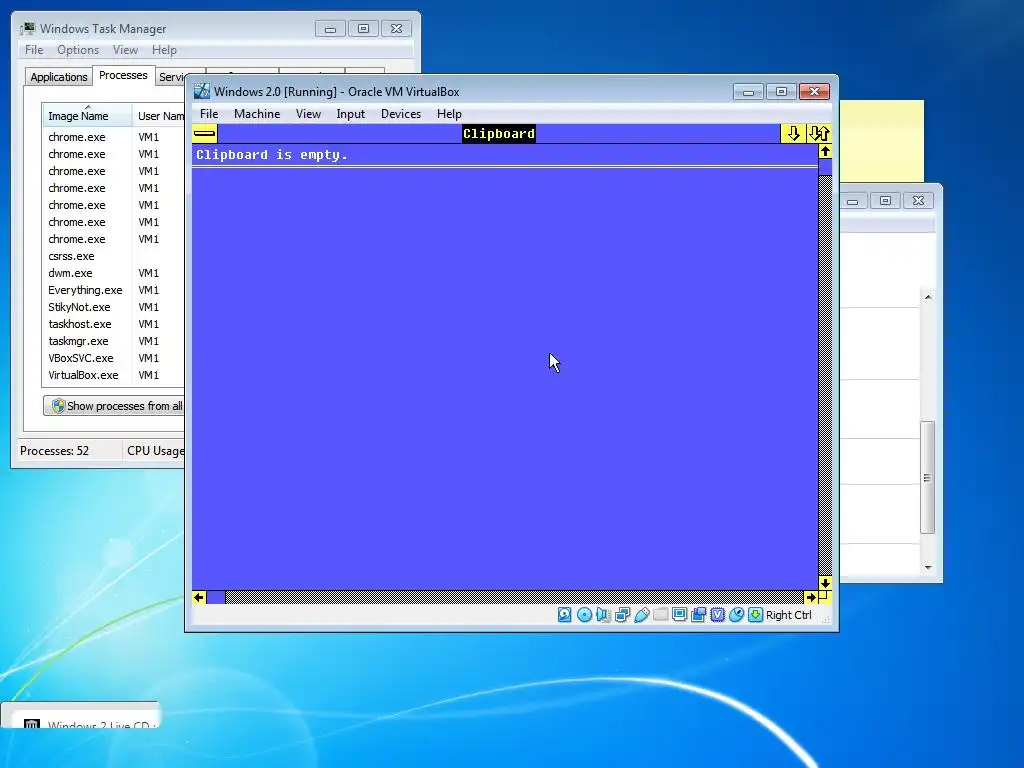Screen dimensions: 1024x768
Task: Open the Input menu
Action: [x=351, y=114]
